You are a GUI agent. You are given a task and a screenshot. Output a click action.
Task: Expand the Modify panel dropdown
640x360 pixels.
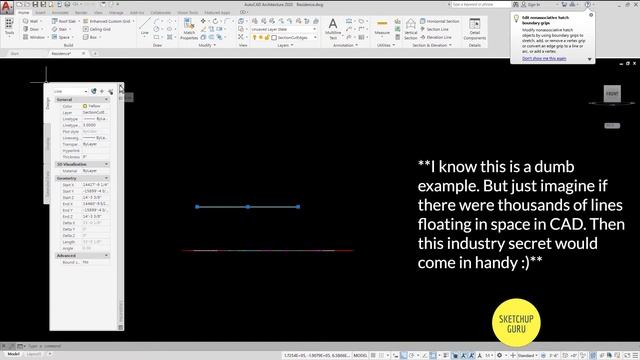point(207,45)
